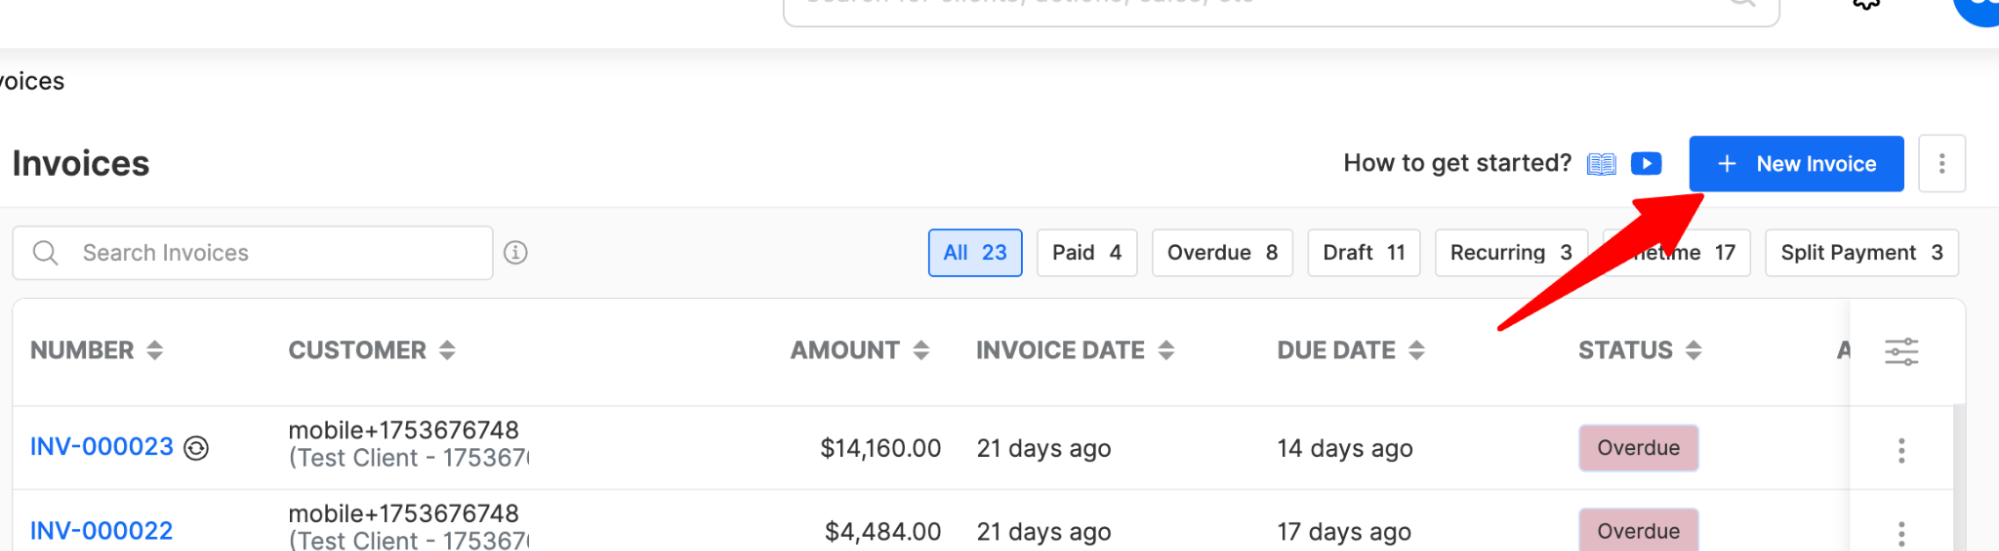1999x551 pixels.
Task: Open row actions menu for INV-000023
Action: click(x=1901, y=450)
